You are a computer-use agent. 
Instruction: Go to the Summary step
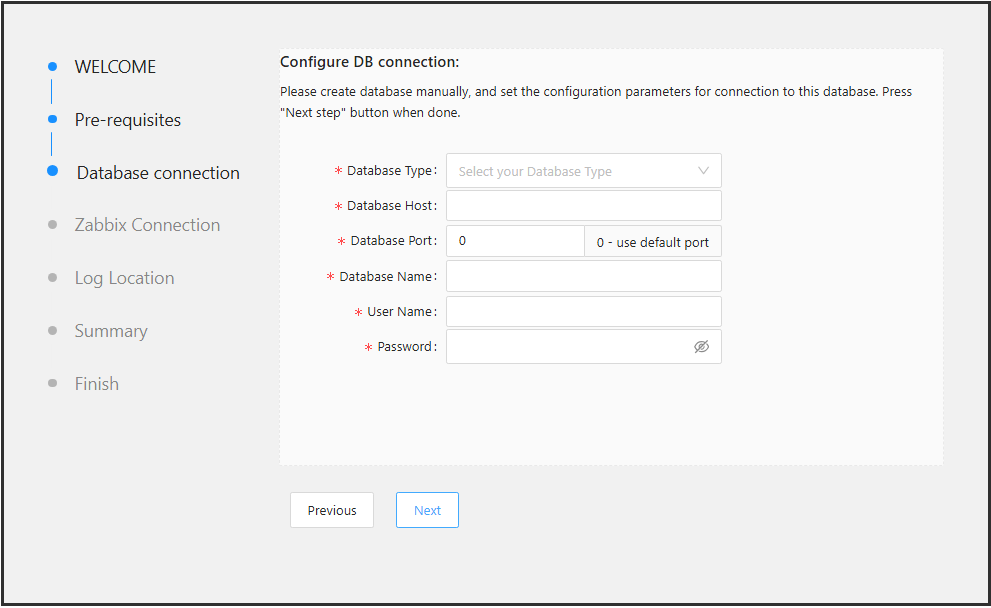[111, 331]
